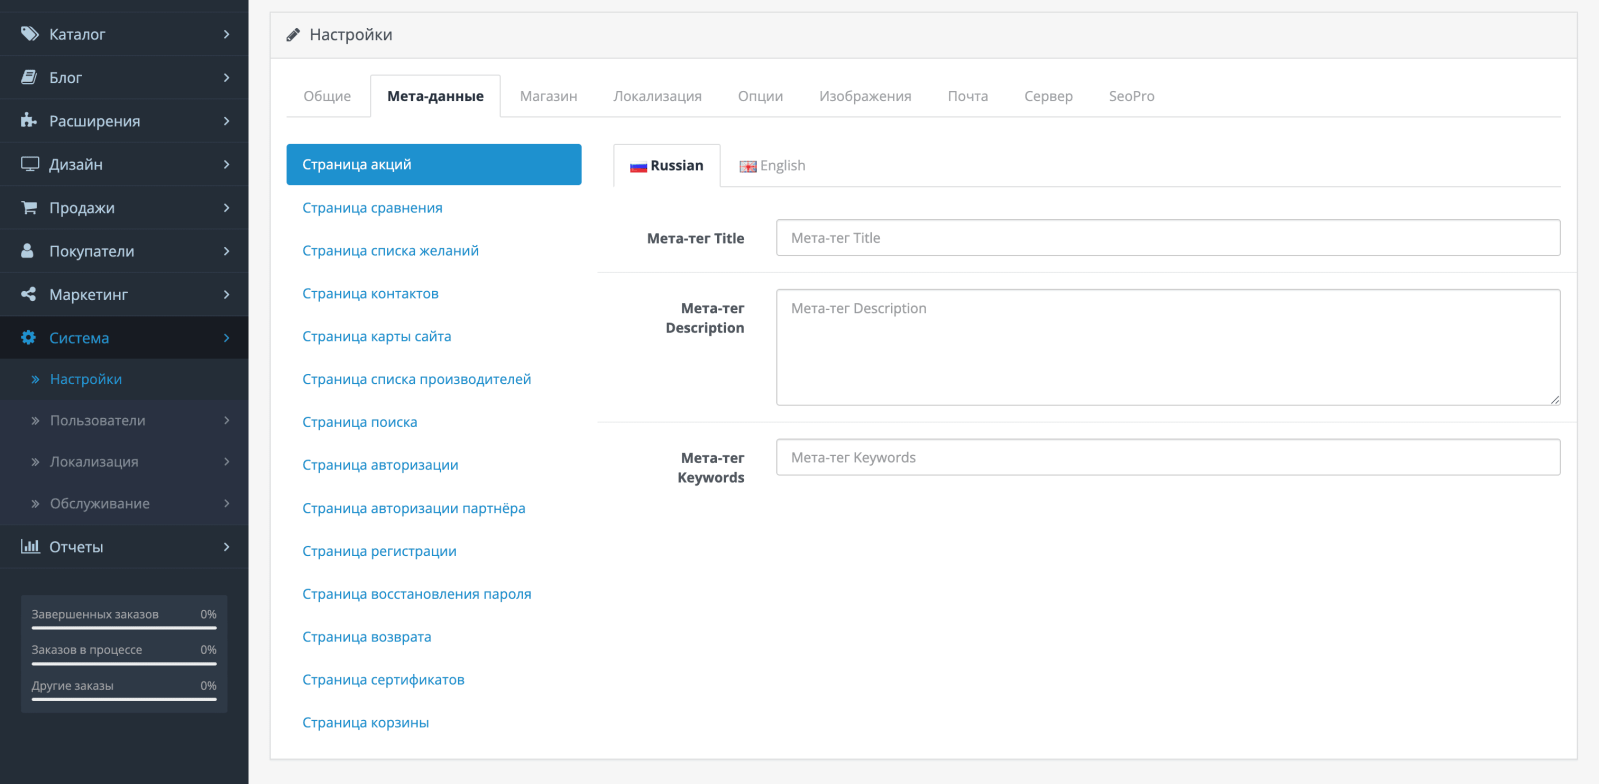This screenshot has width=1600, height=784.
Task: Expand Пользователи submenu chevron
Action: pos(227,421)
